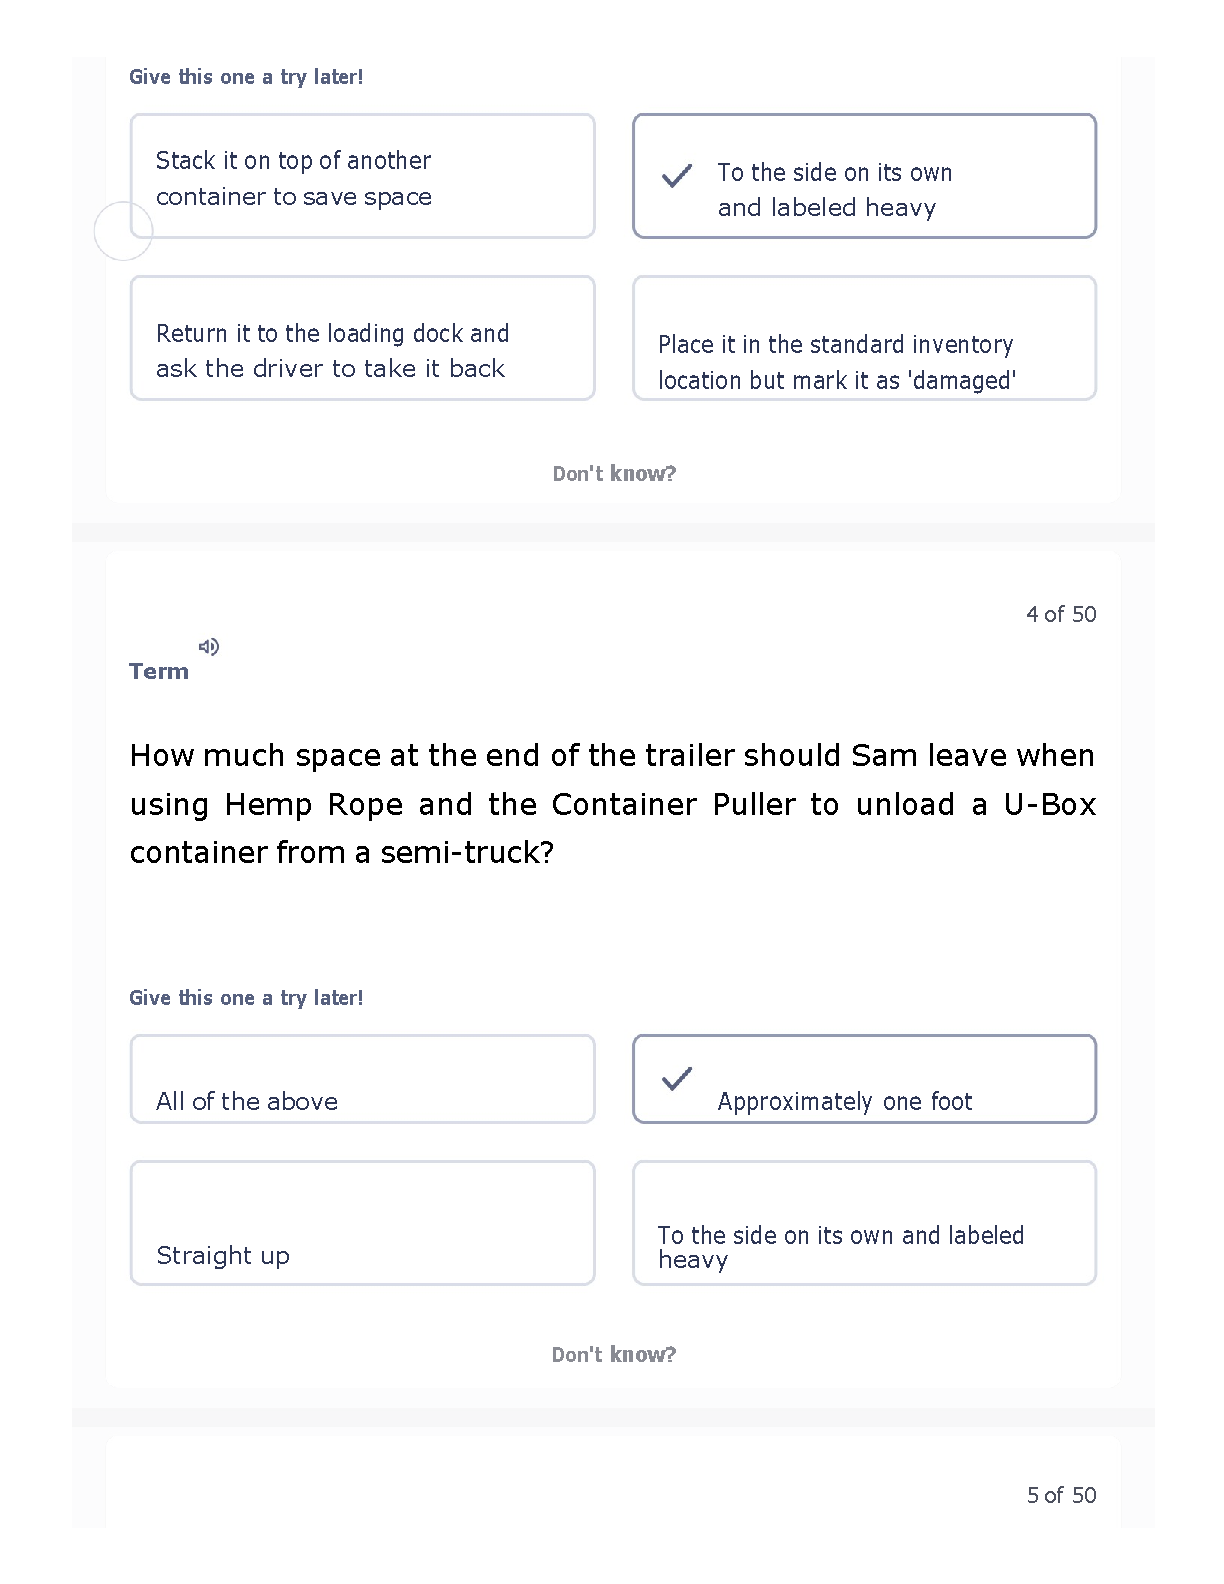Click the checkmark on 'Approximately one foot'
Image resolution: width=1224 pixels, height=1584 pixels.
677,1078
